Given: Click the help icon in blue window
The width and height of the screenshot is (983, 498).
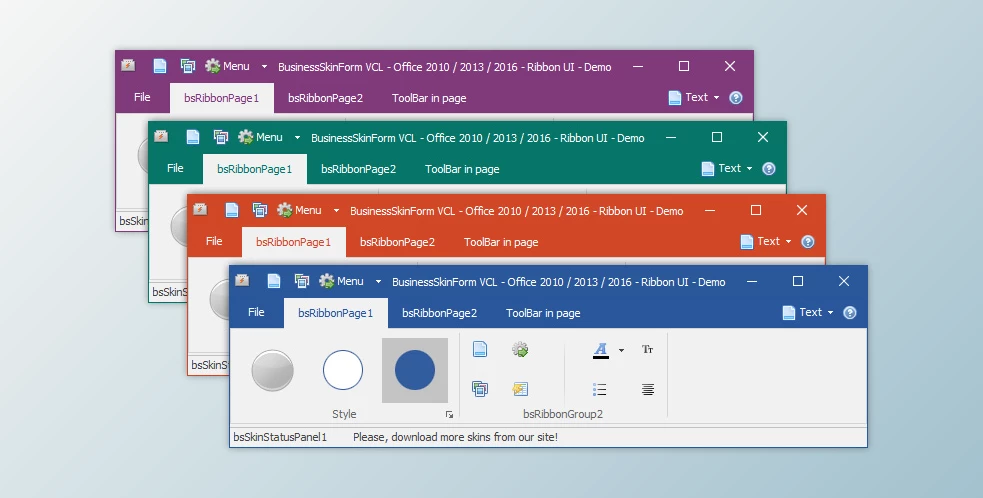Looking at the screenshot, I should 850,312.
